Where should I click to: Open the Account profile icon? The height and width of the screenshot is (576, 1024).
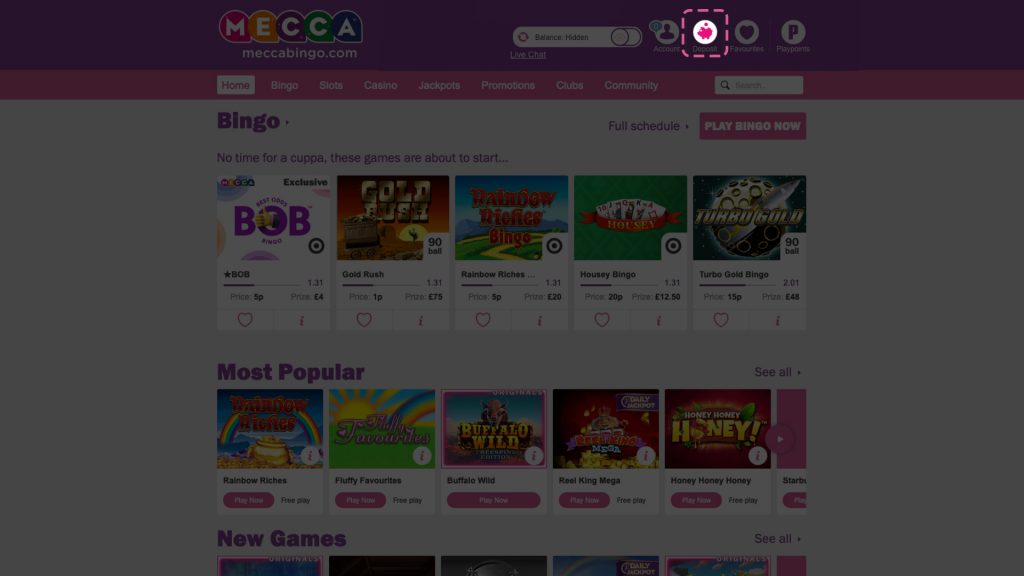pyautogui.click(x=666, y=32)
